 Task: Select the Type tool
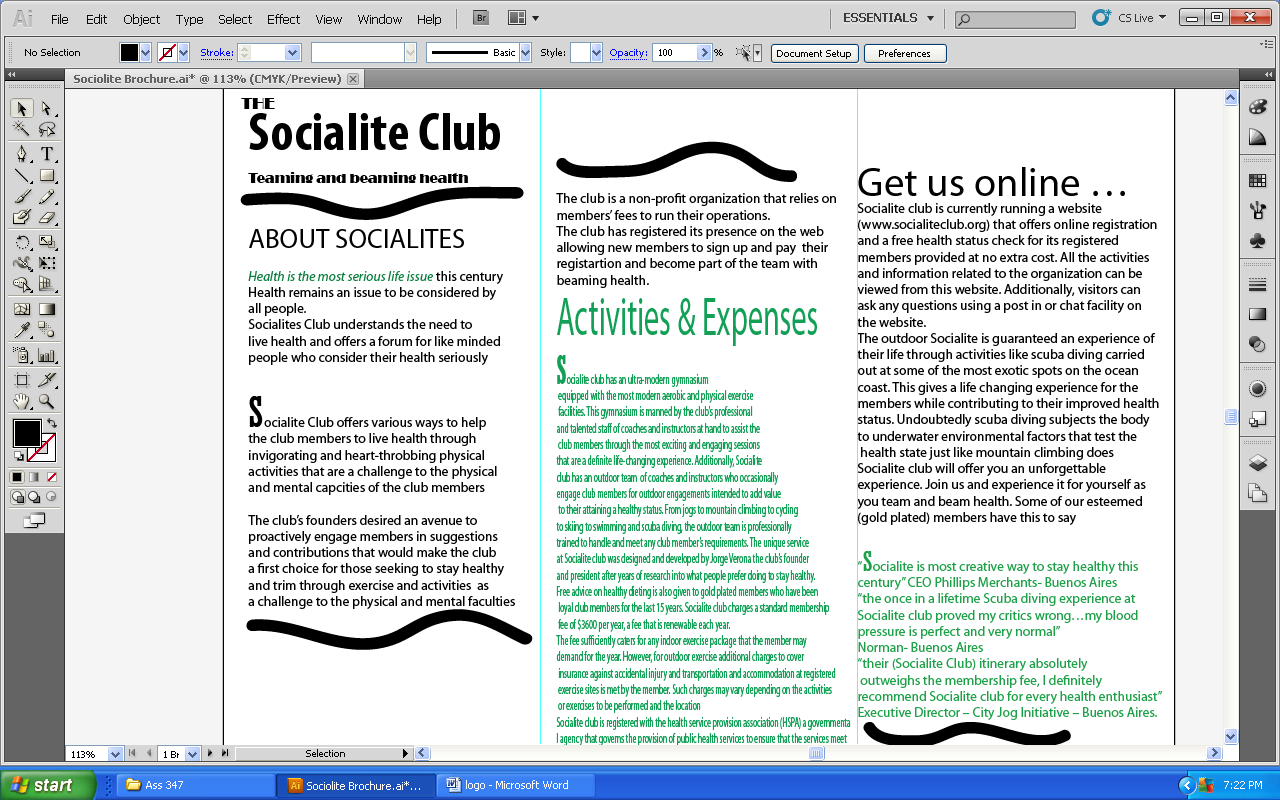47,154
